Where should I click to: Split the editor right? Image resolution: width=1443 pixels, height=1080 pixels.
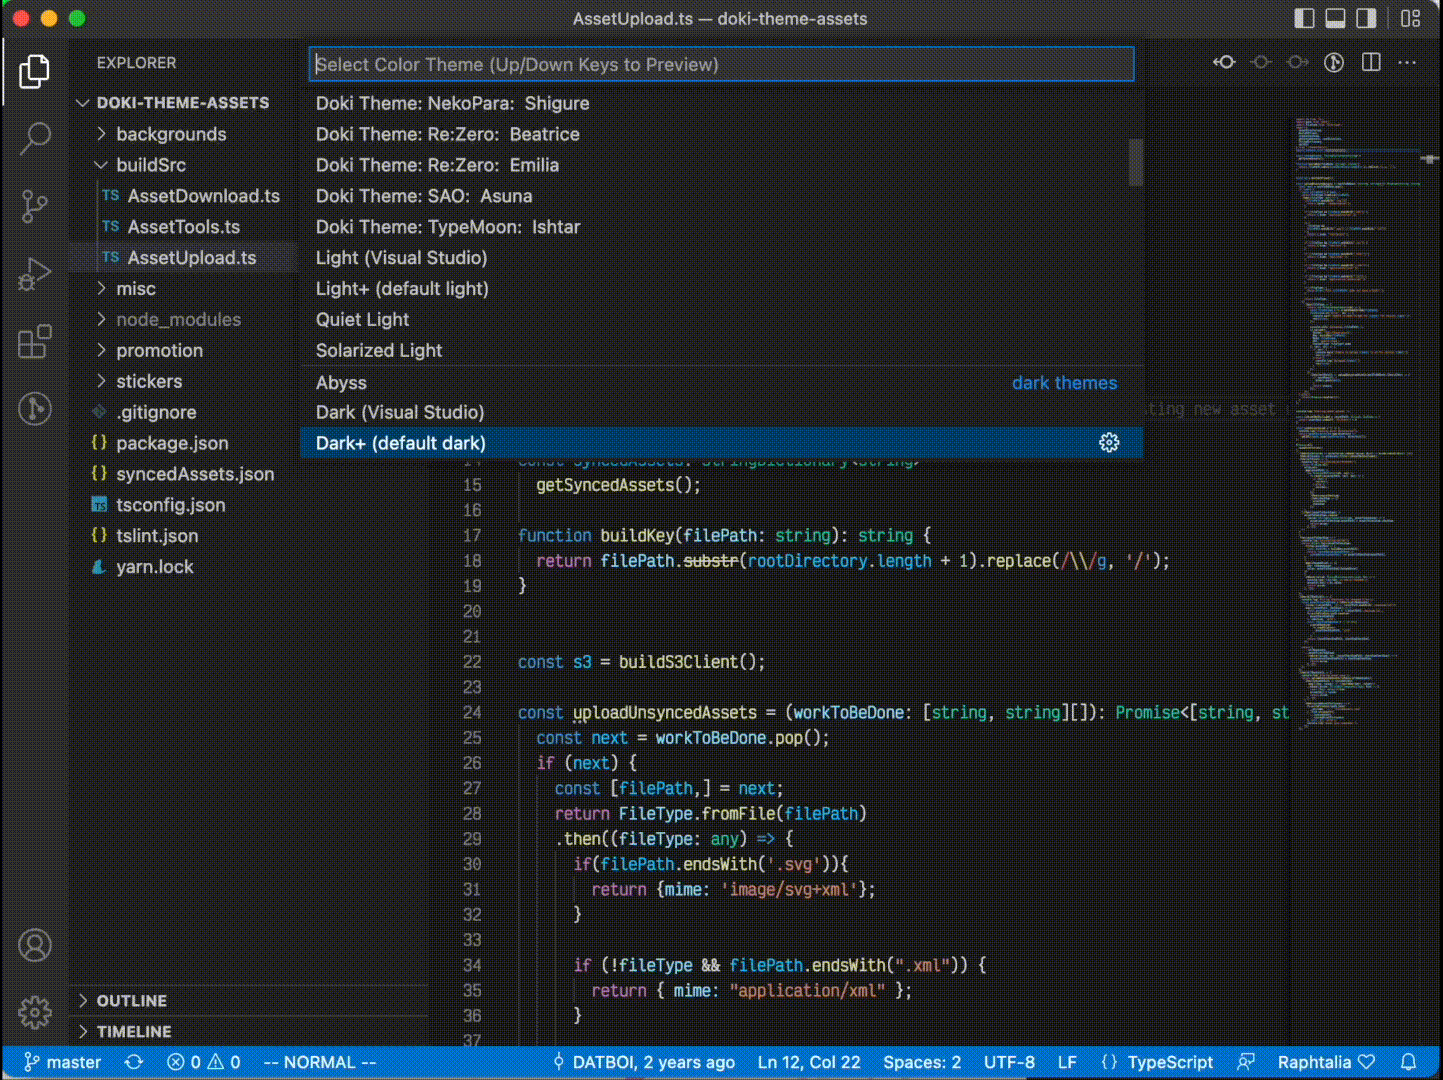tap(1371, 62)
